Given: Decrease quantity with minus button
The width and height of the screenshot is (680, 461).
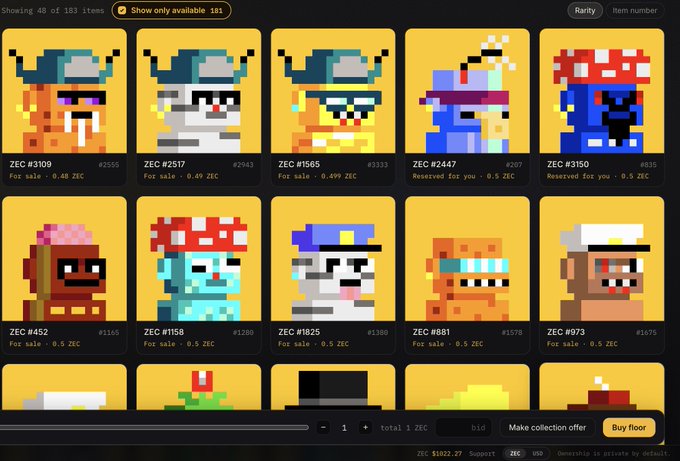Looking at the screenshot, I should pyautogui.click(x=323, y=428).
